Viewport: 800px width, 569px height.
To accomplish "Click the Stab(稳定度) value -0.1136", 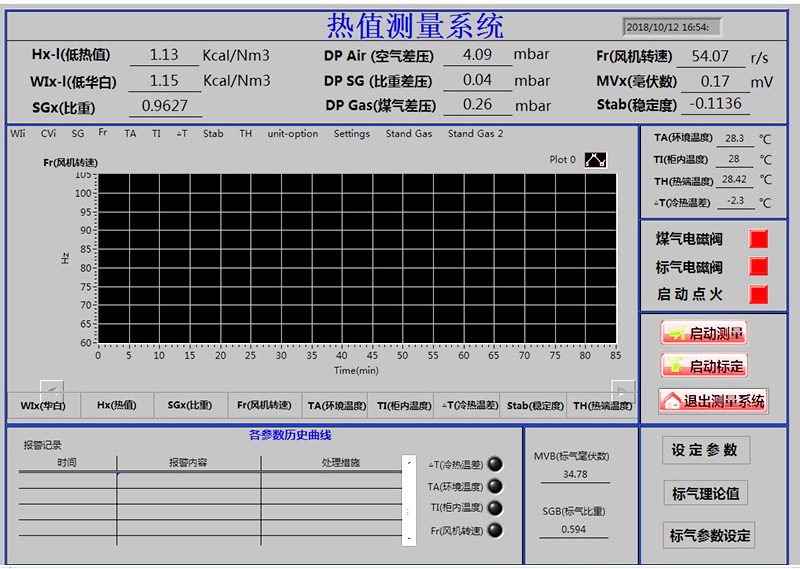I will point(715,104).
